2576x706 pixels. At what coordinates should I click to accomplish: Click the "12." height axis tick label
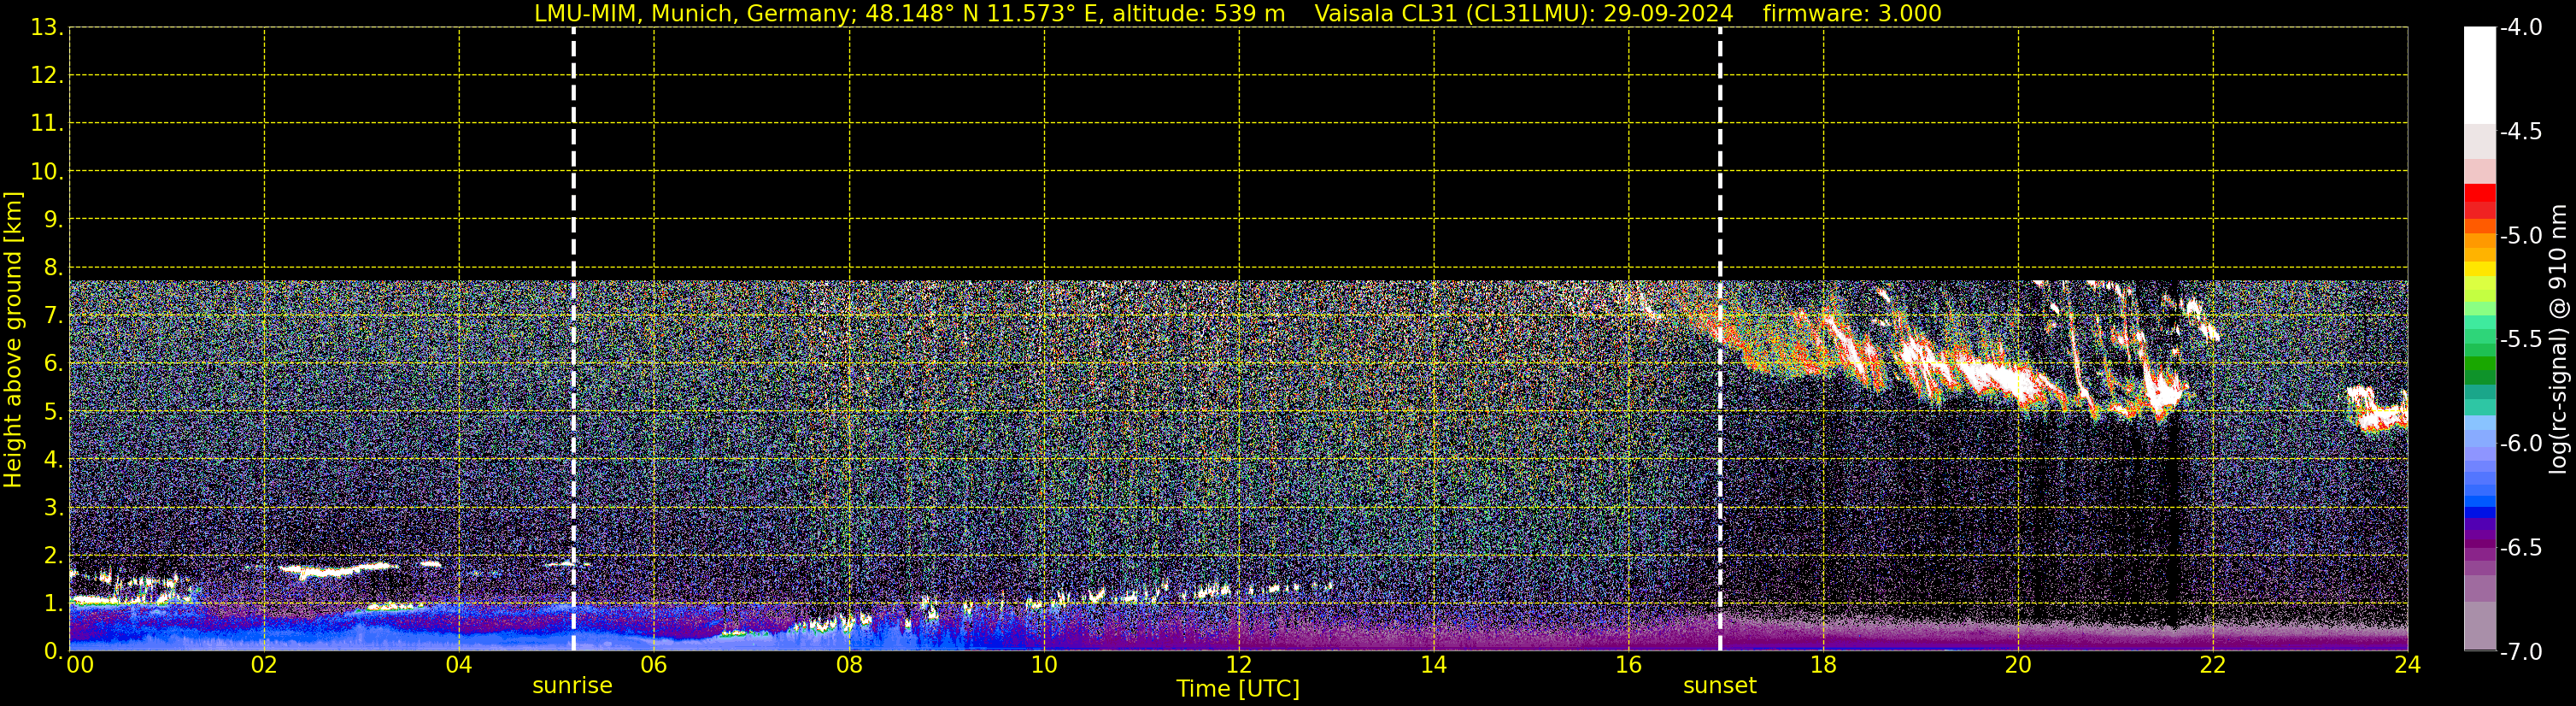coord(47,76)
